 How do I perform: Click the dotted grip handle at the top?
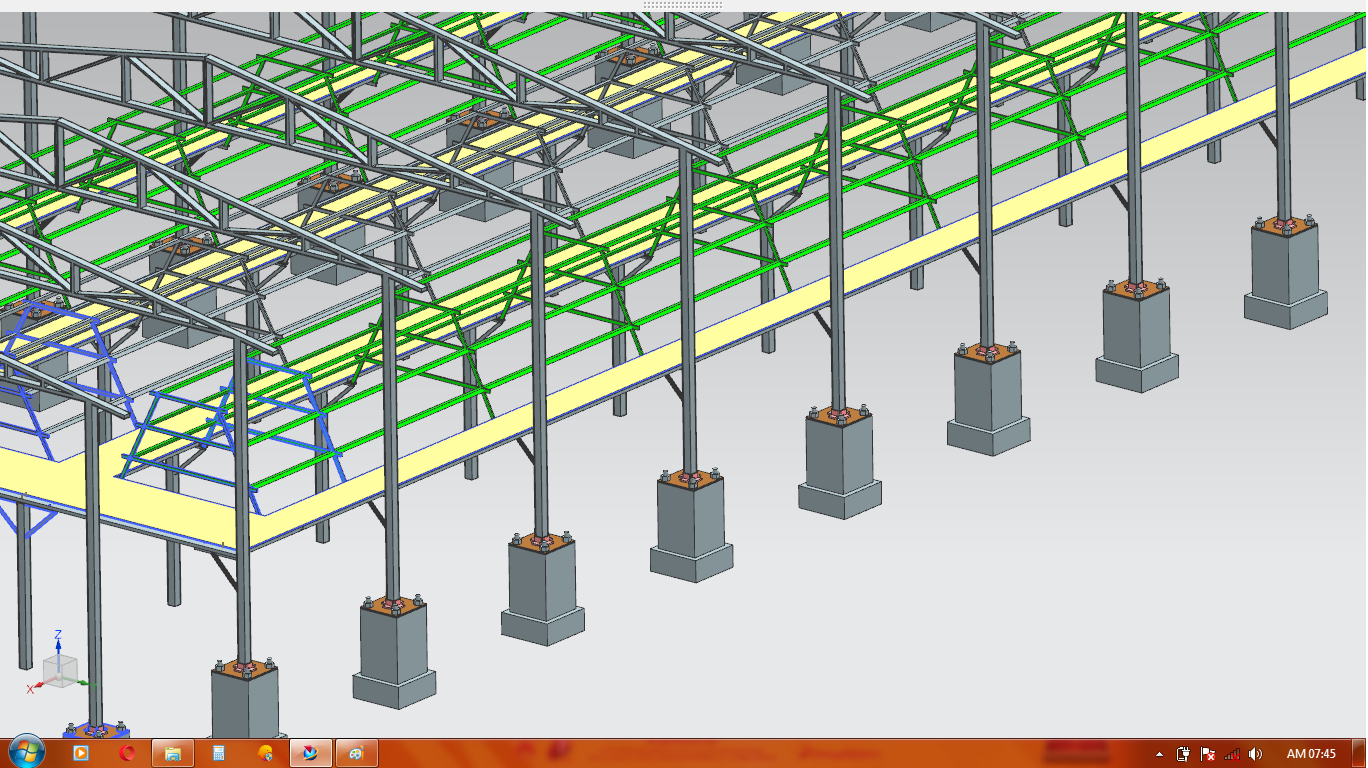683,5
